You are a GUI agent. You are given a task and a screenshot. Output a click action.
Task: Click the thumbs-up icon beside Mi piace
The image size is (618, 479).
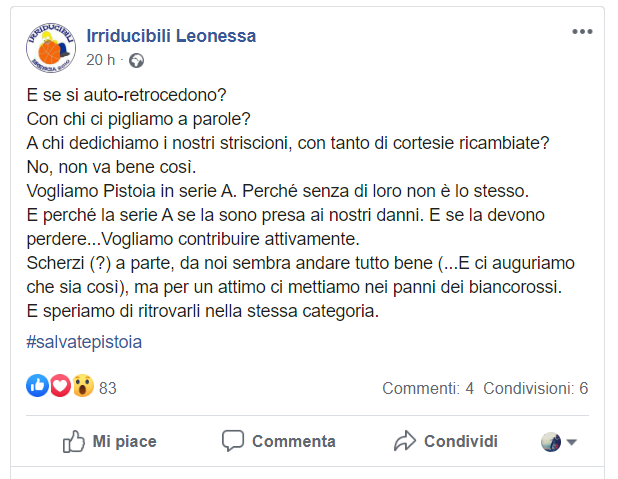tap(73, 441)
